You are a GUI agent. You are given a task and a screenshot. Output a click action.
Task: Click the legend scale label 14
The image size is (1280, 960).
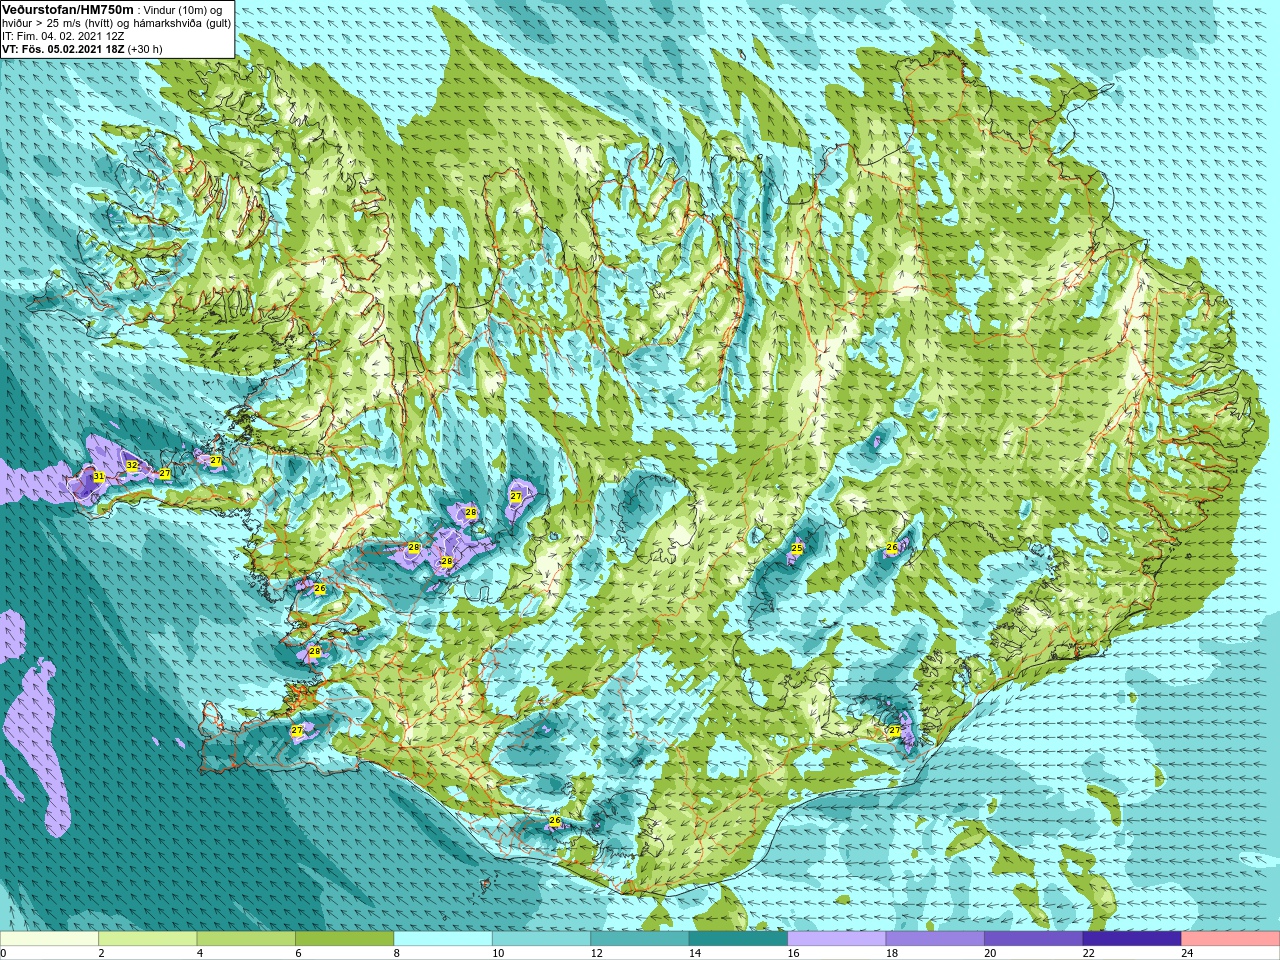(695, 953)
